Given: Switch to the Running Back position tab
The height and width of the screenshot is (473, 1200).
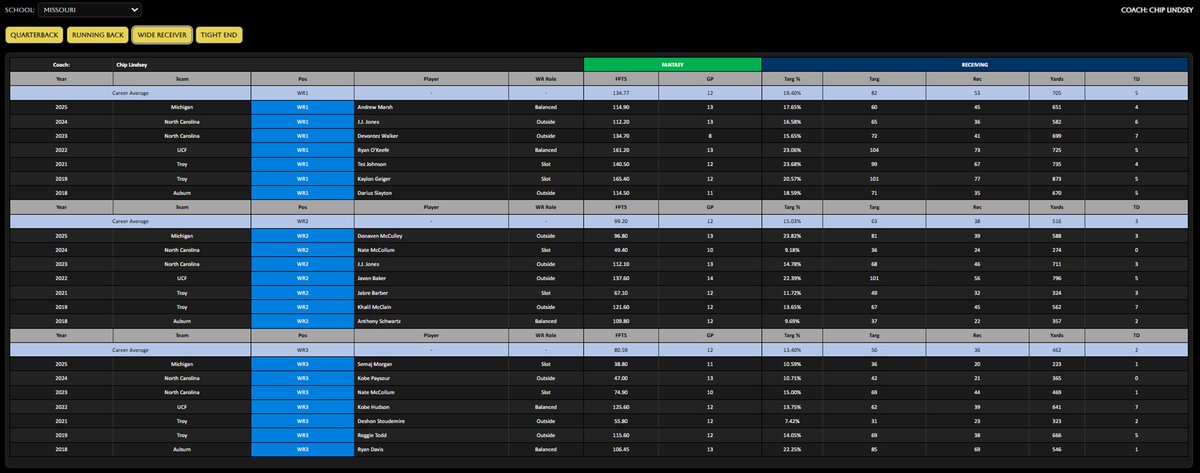Looking at the screenshot, I should coord(98,35).
